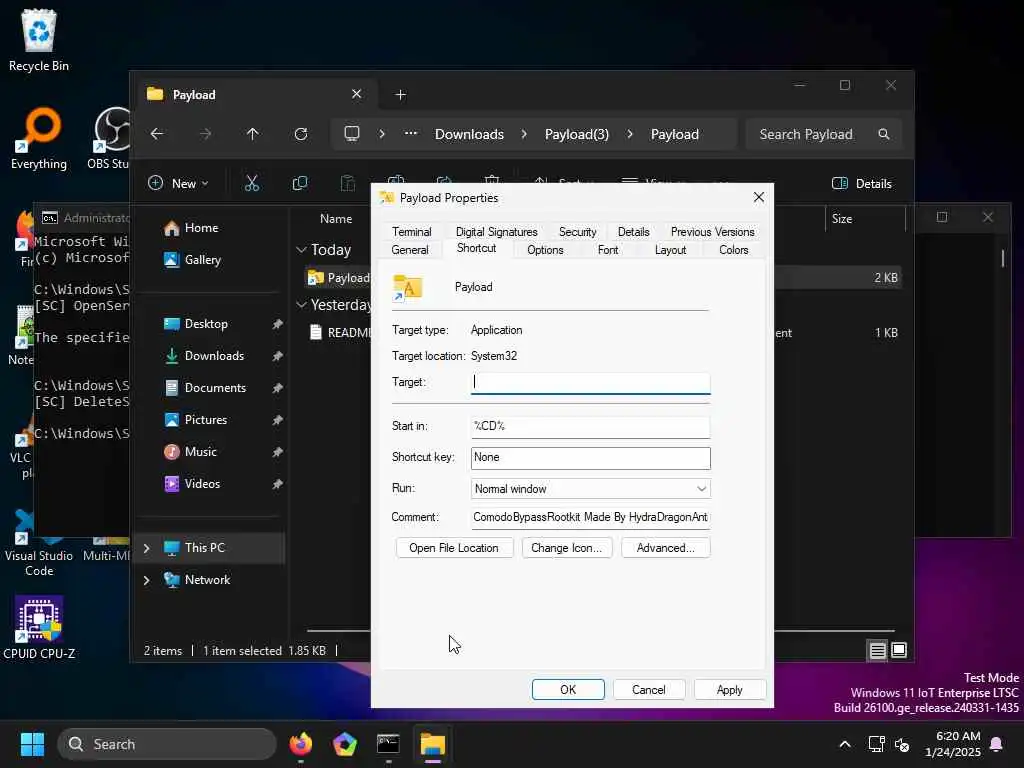Show hidden system tray icons chevron
The width and height of the screenshot is (1024, 768).
click(x=844, y=744)
